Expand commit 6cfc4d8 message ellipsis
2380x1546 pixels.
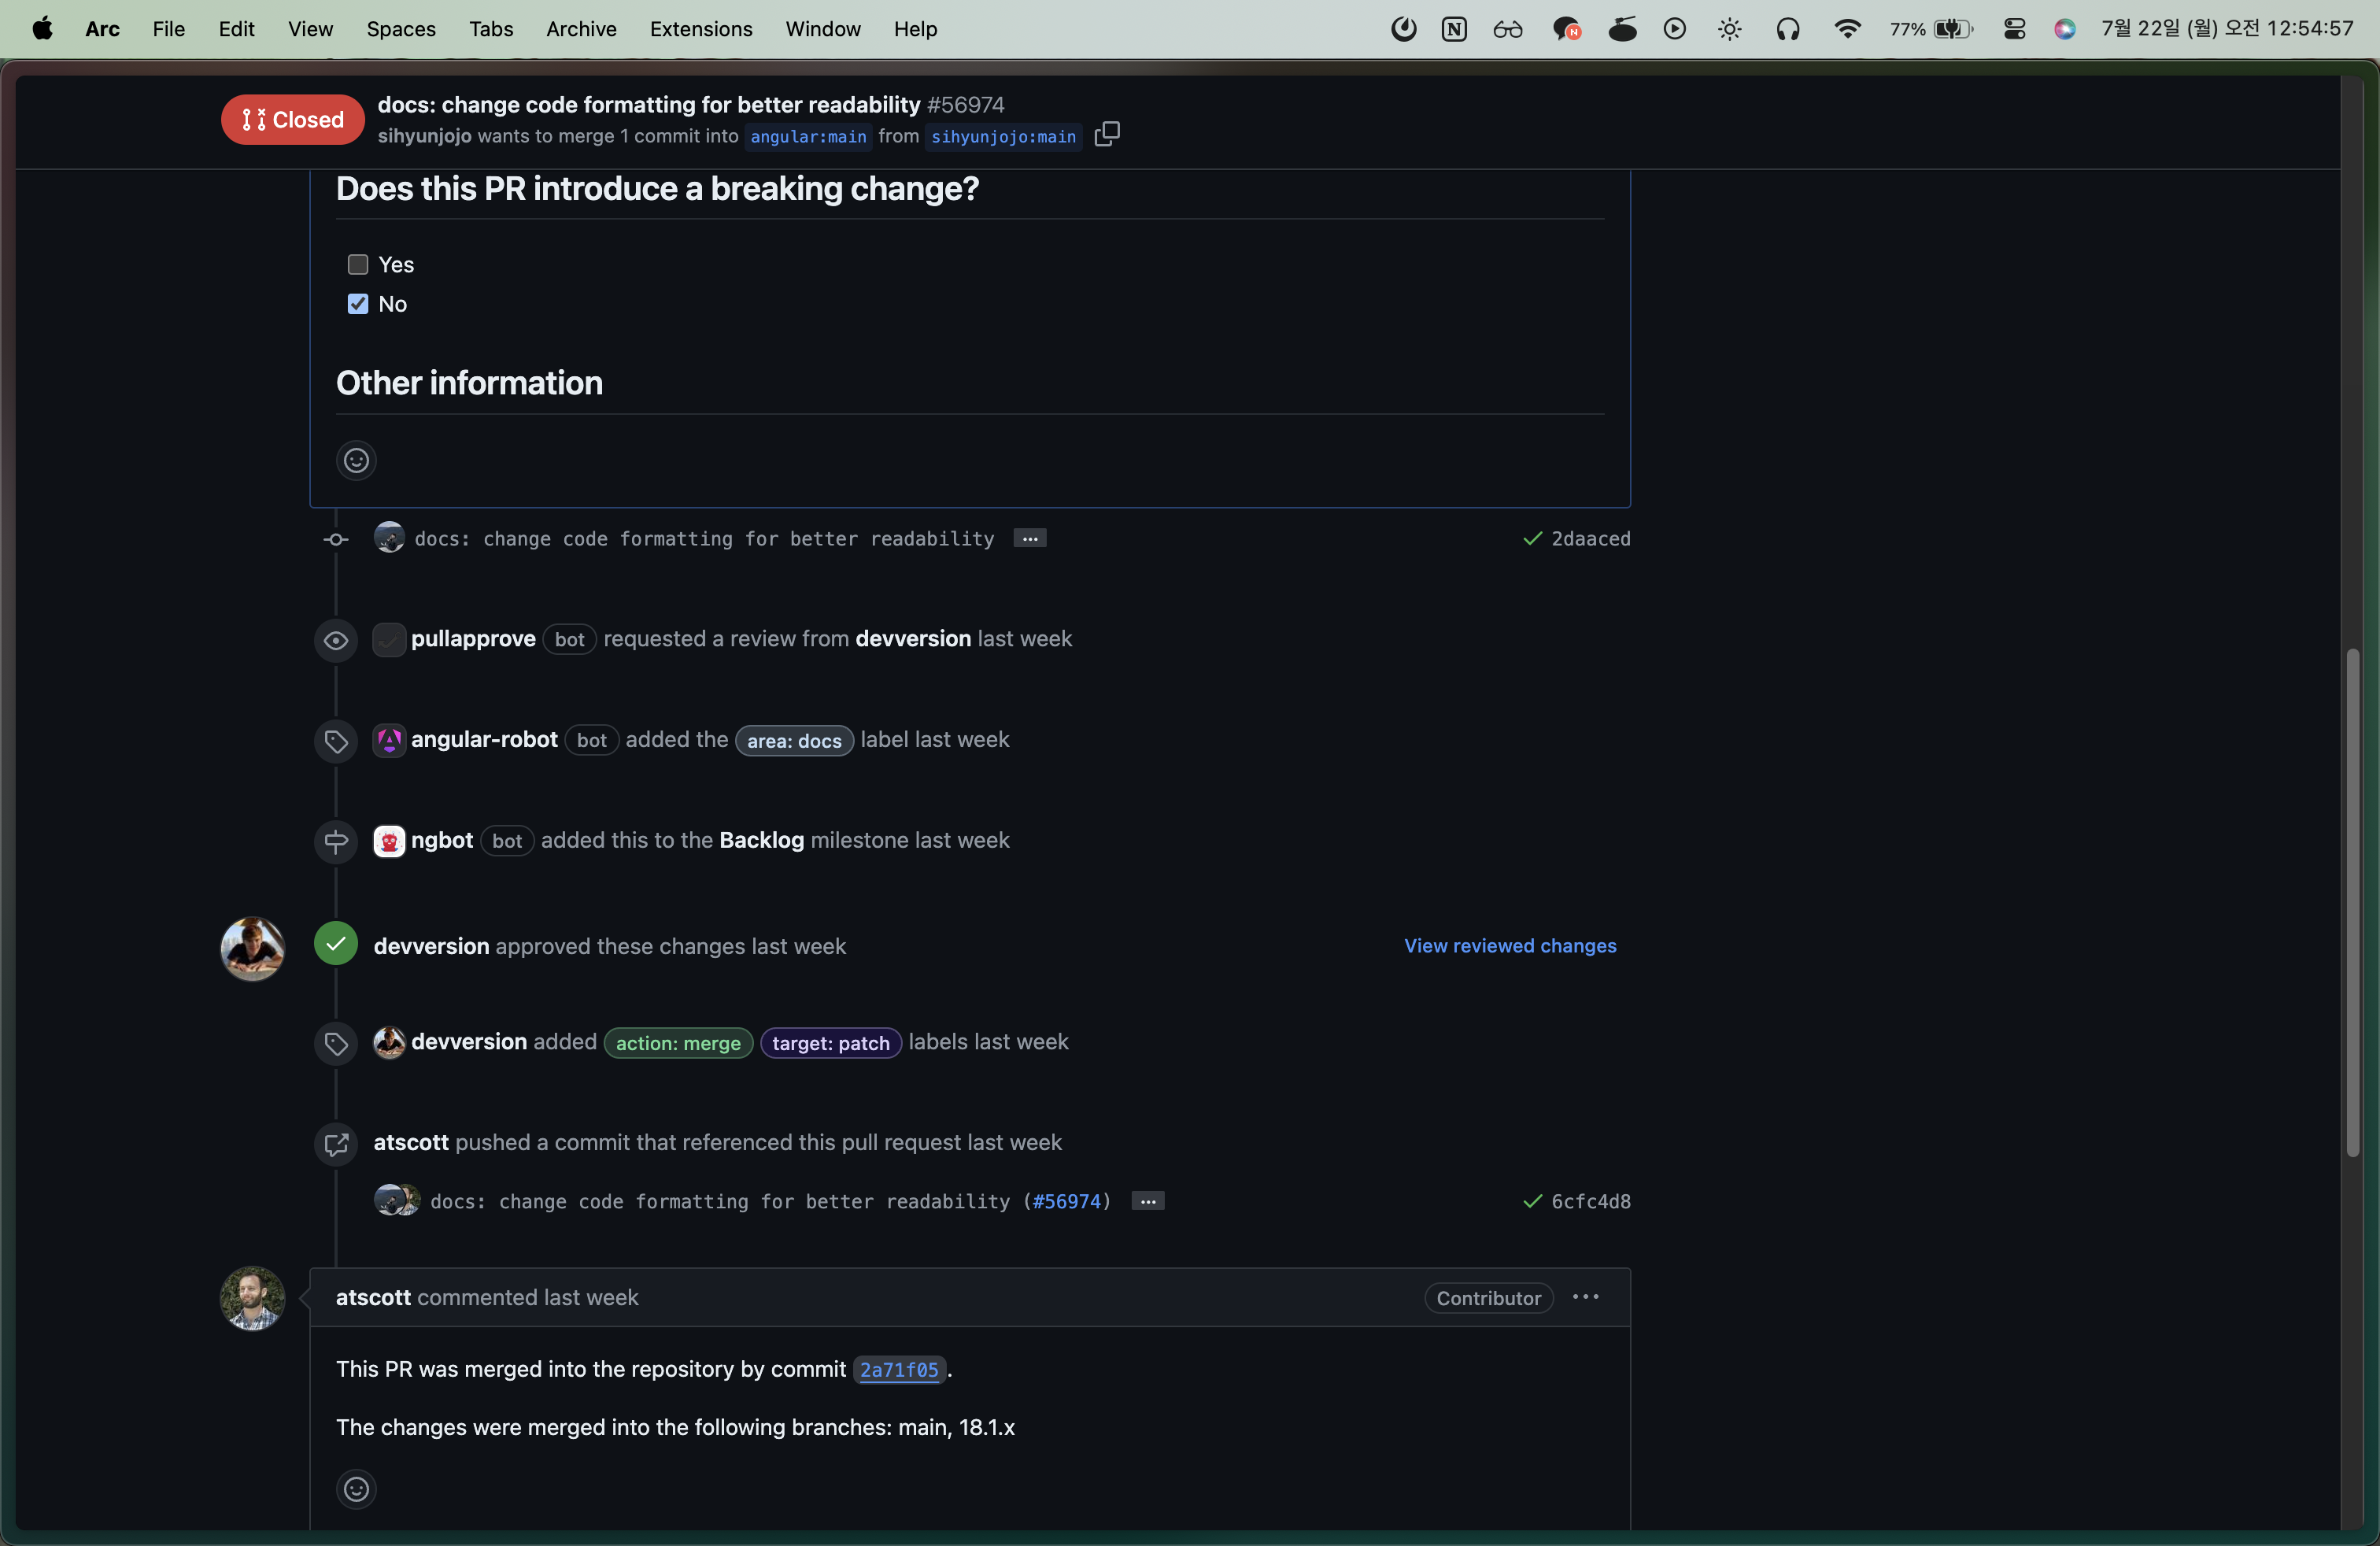(x=1147, y=1201)
